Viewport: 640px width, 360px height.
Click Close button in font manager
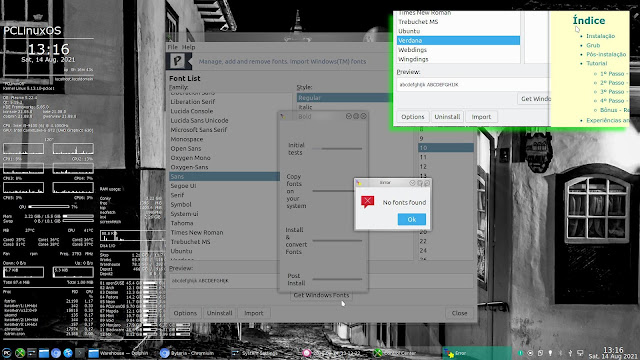point(459,313)
